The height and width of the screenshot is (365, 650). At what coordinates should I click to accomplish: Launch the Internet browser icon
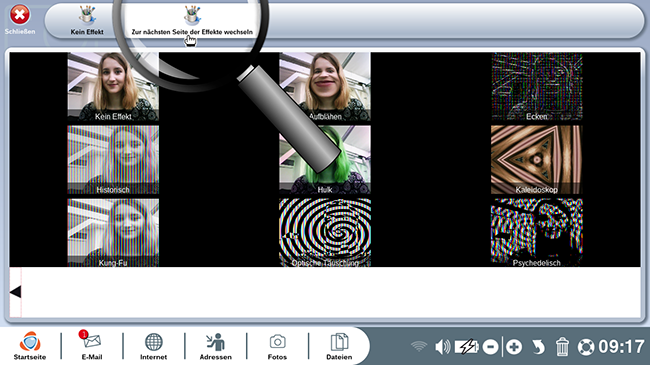coord(153,346)
